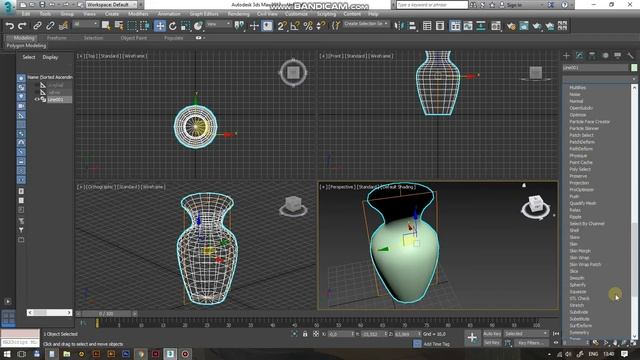
Task: Click the Align tool icon
Action: tap(412, 26)
